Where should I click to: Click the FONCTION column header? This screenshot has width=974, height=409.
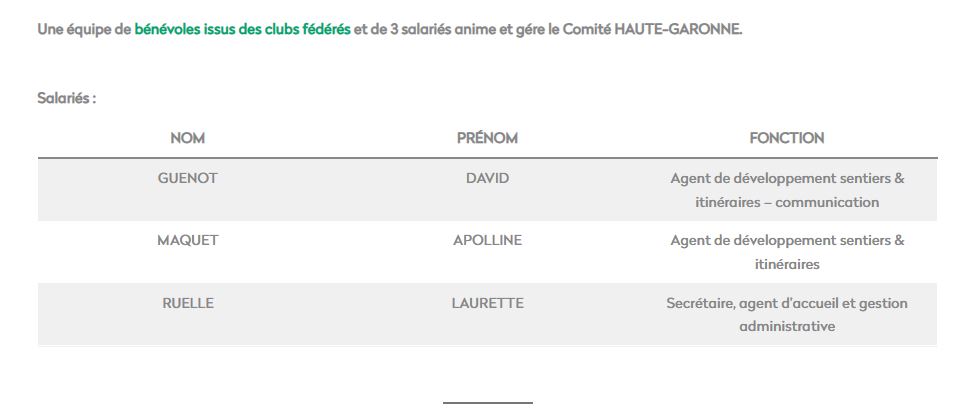[787, 138]
